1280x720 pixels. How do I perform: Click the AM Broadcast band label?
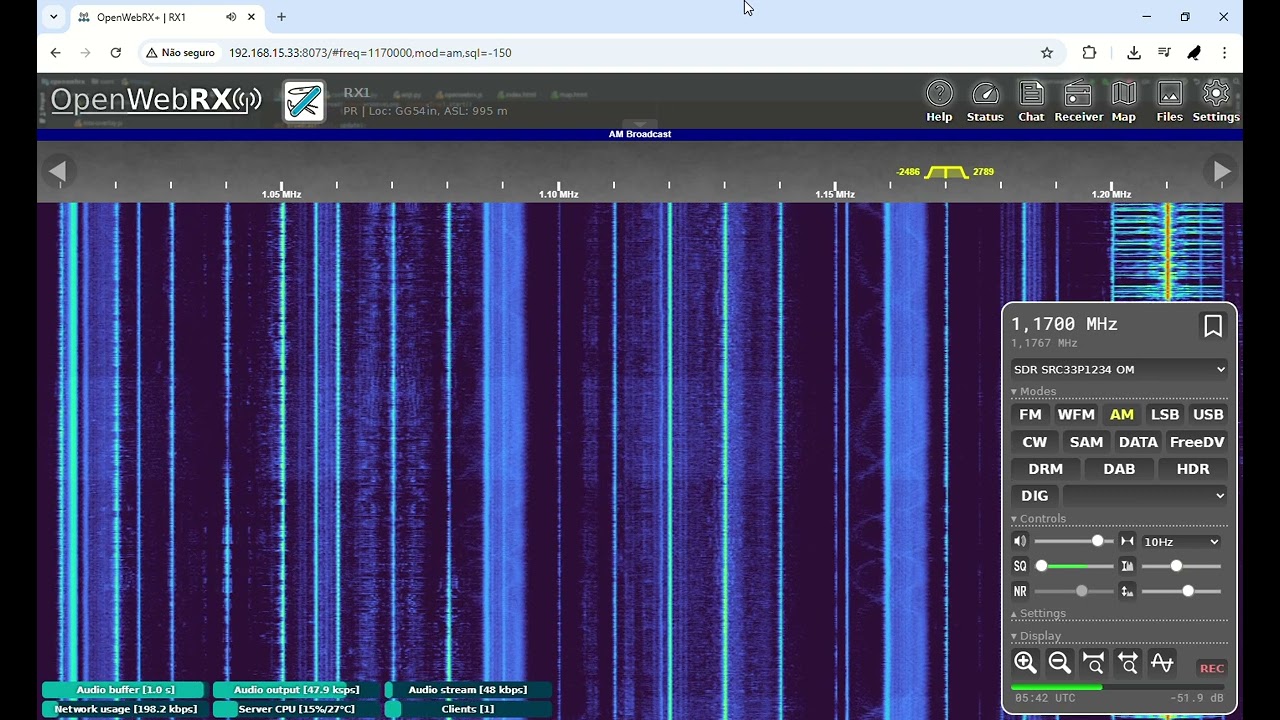(x=640, y=134)
